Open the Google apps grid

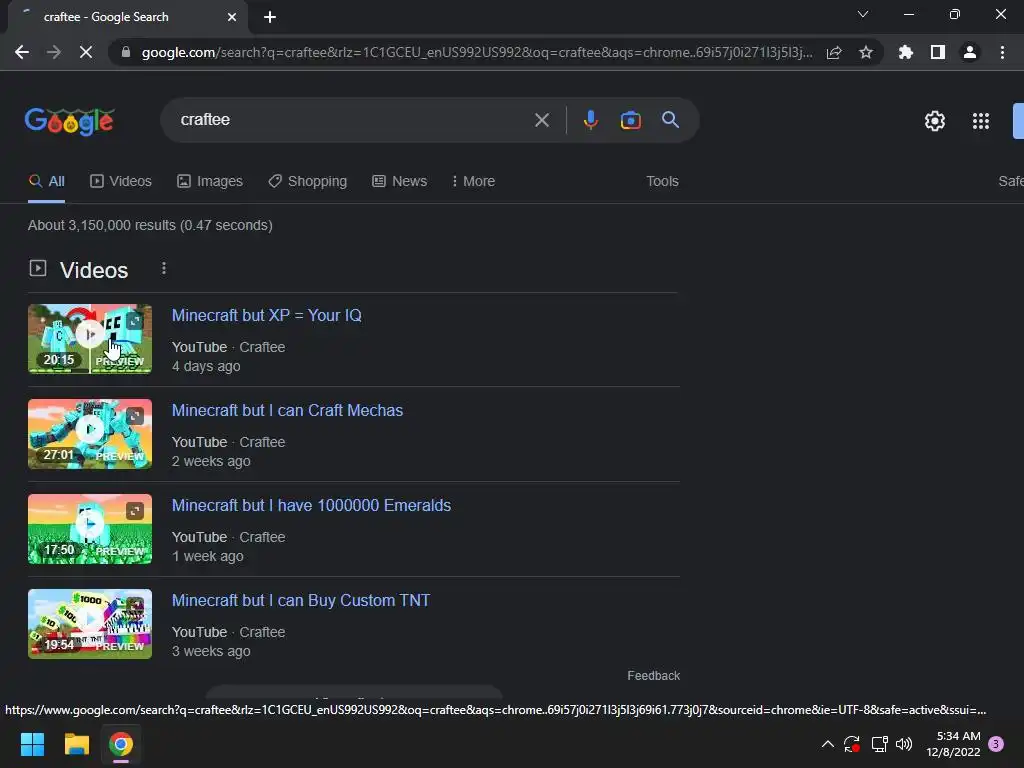point(981,121)
